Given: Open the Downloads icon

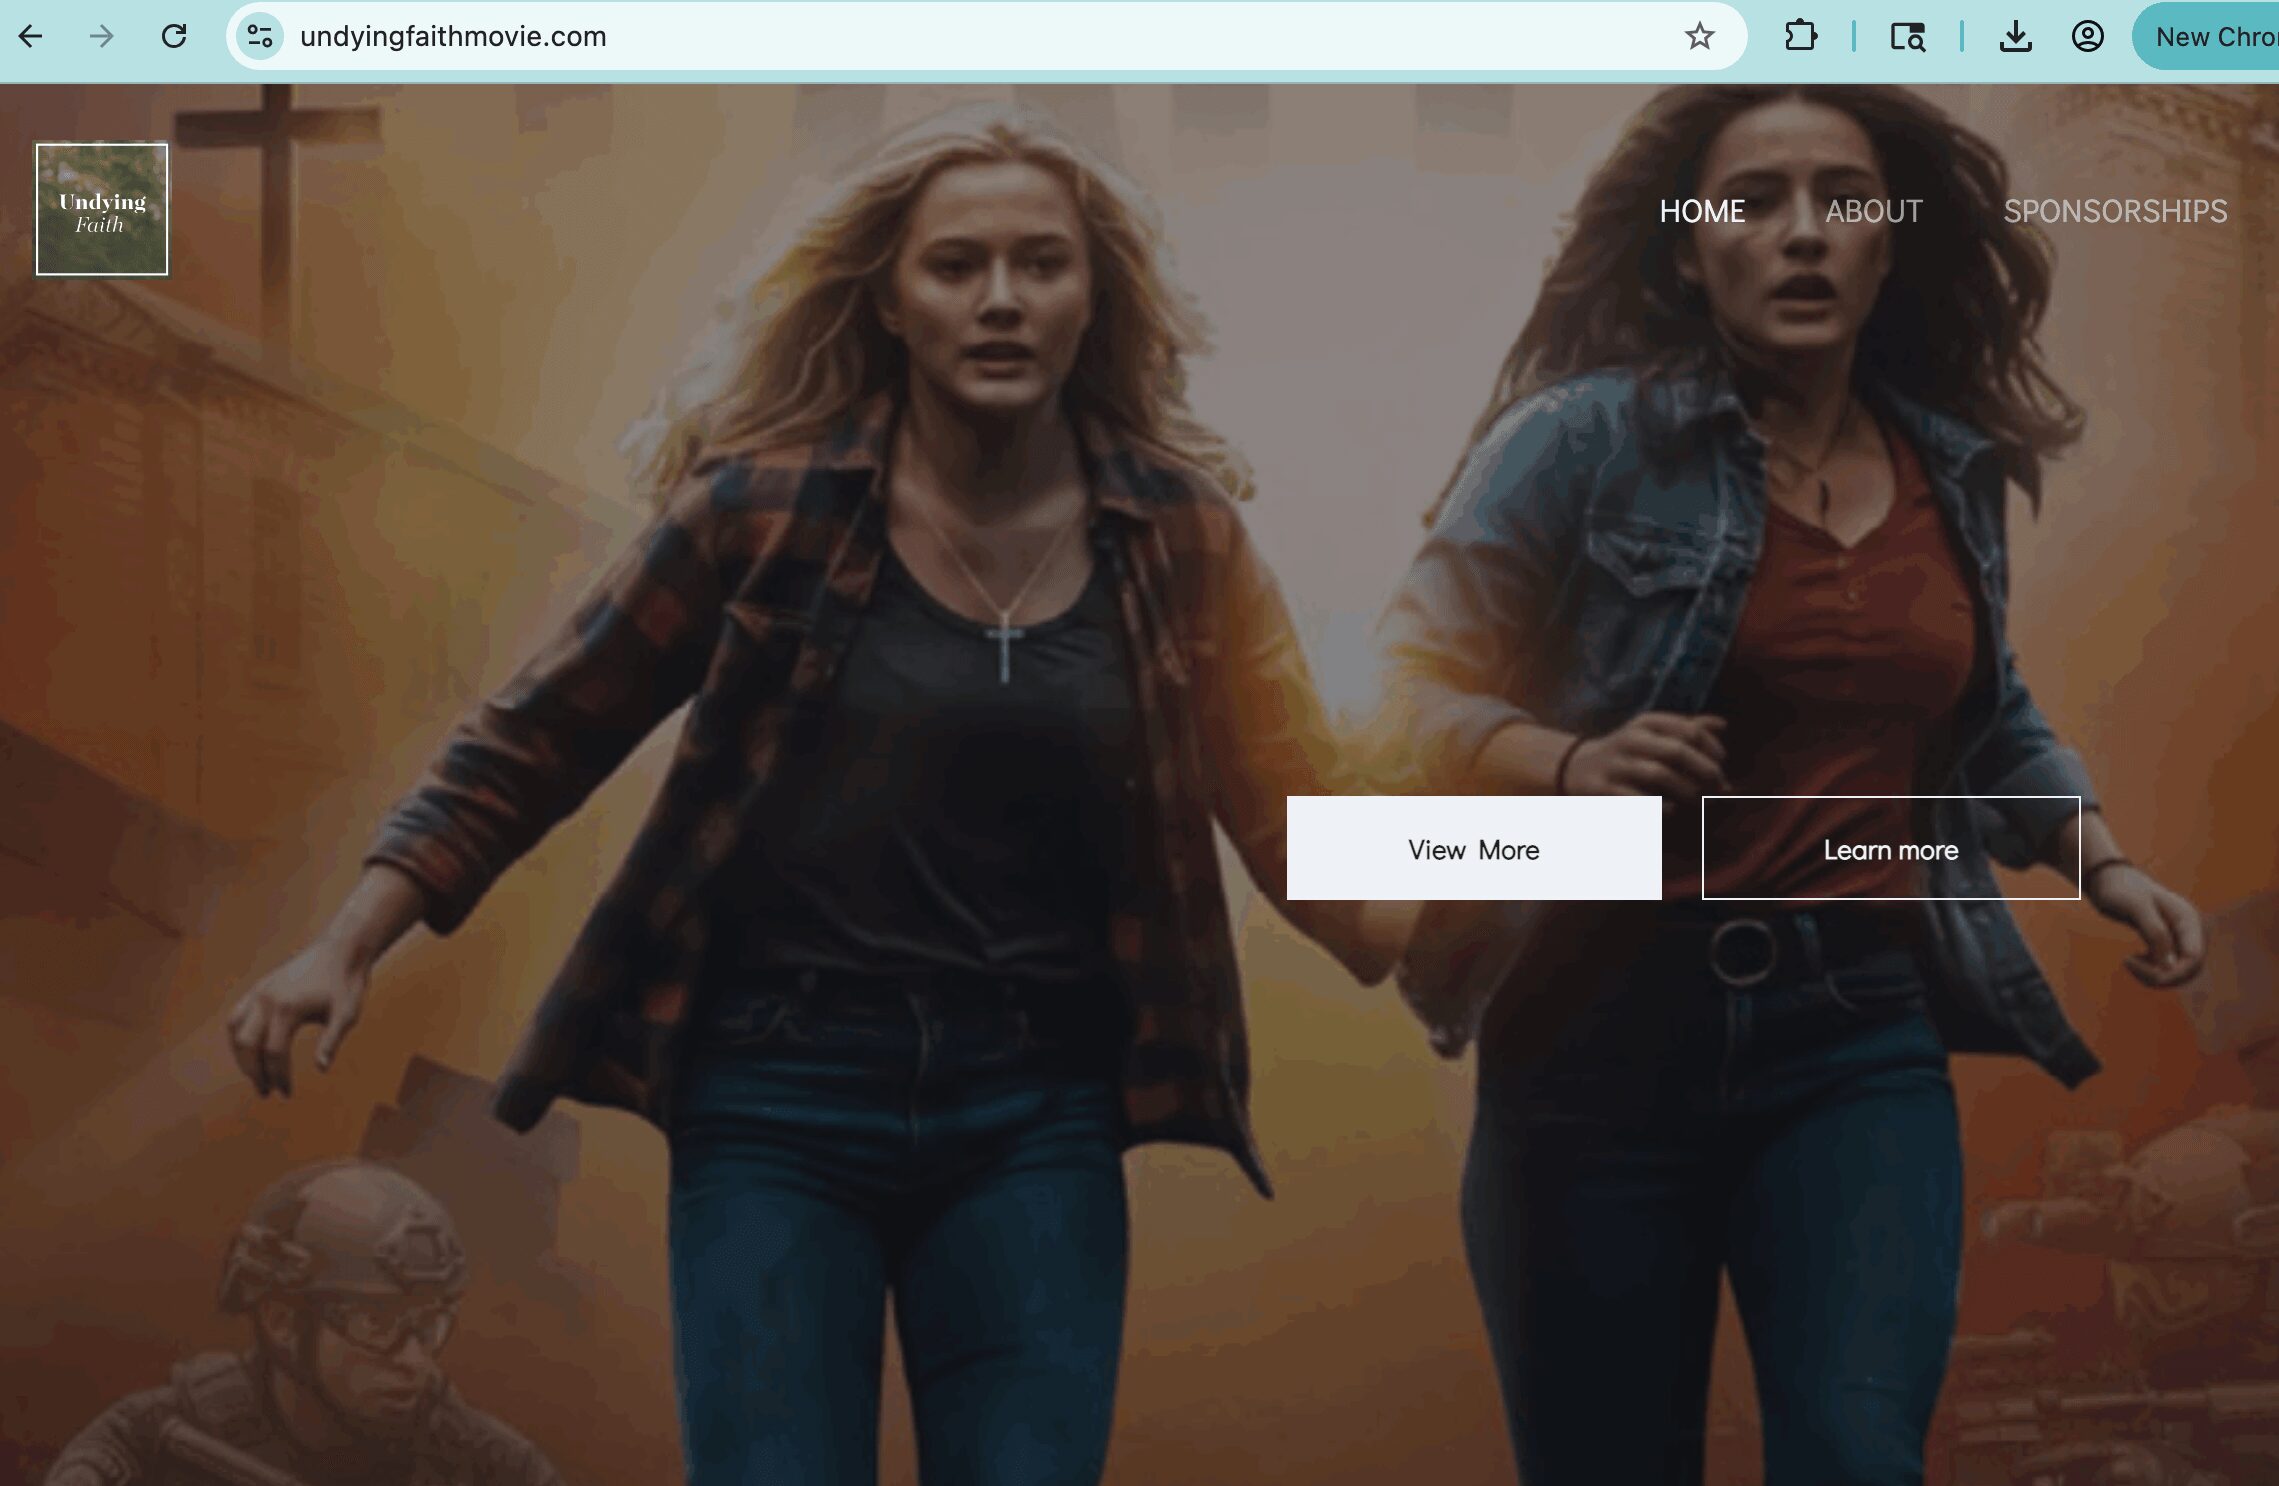Looking at the screenshot, I should point(2015,37).
